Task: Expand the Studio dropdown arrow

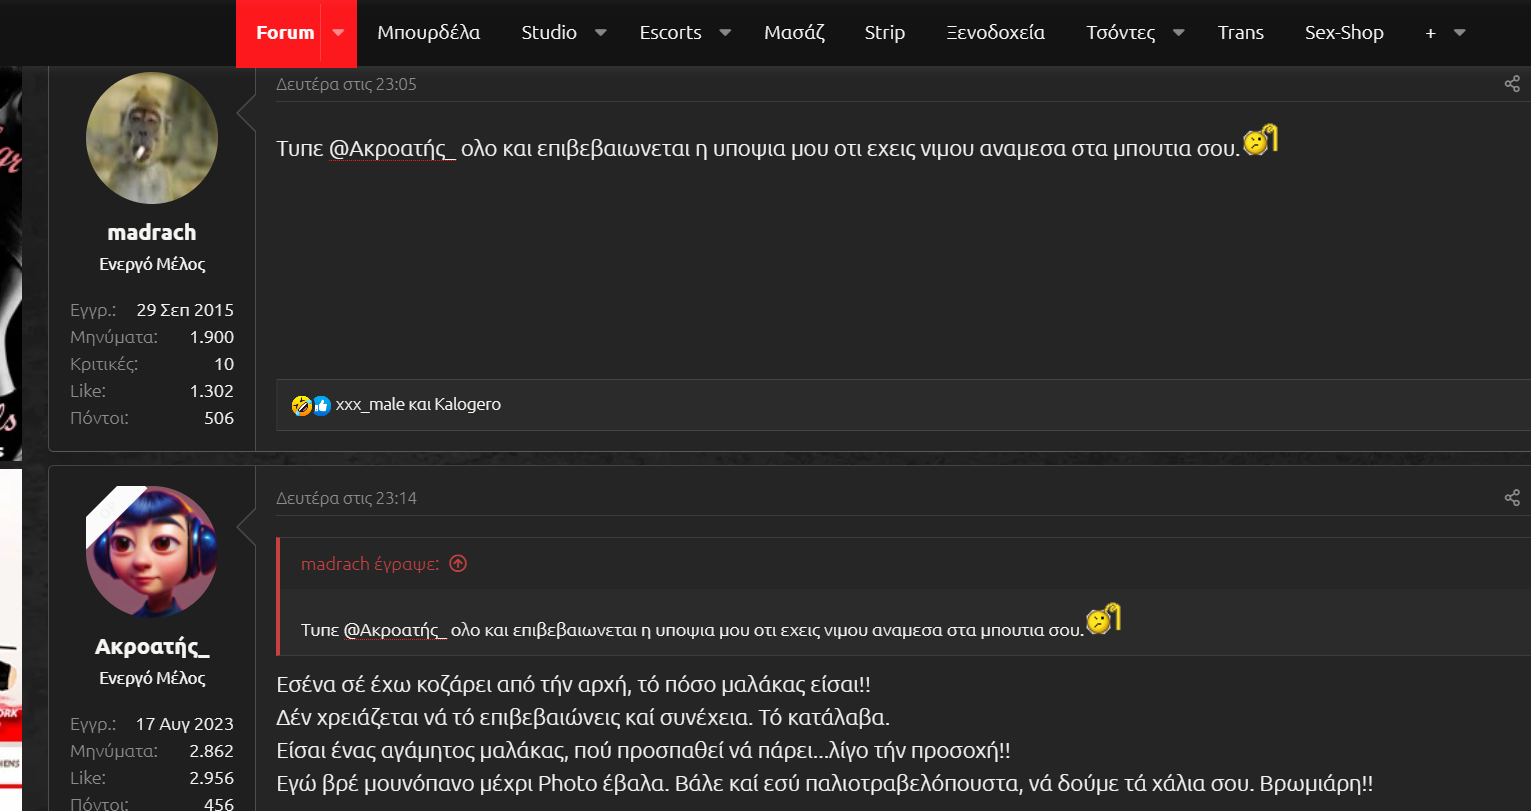Action: 601,33
